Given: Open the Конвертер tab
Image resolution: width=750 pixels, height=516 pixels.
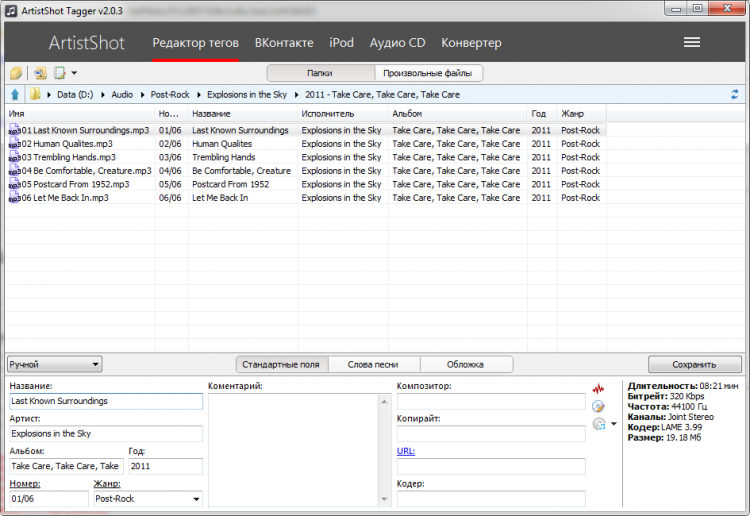Looking at the screenshot, I should [x=471, y=43].
